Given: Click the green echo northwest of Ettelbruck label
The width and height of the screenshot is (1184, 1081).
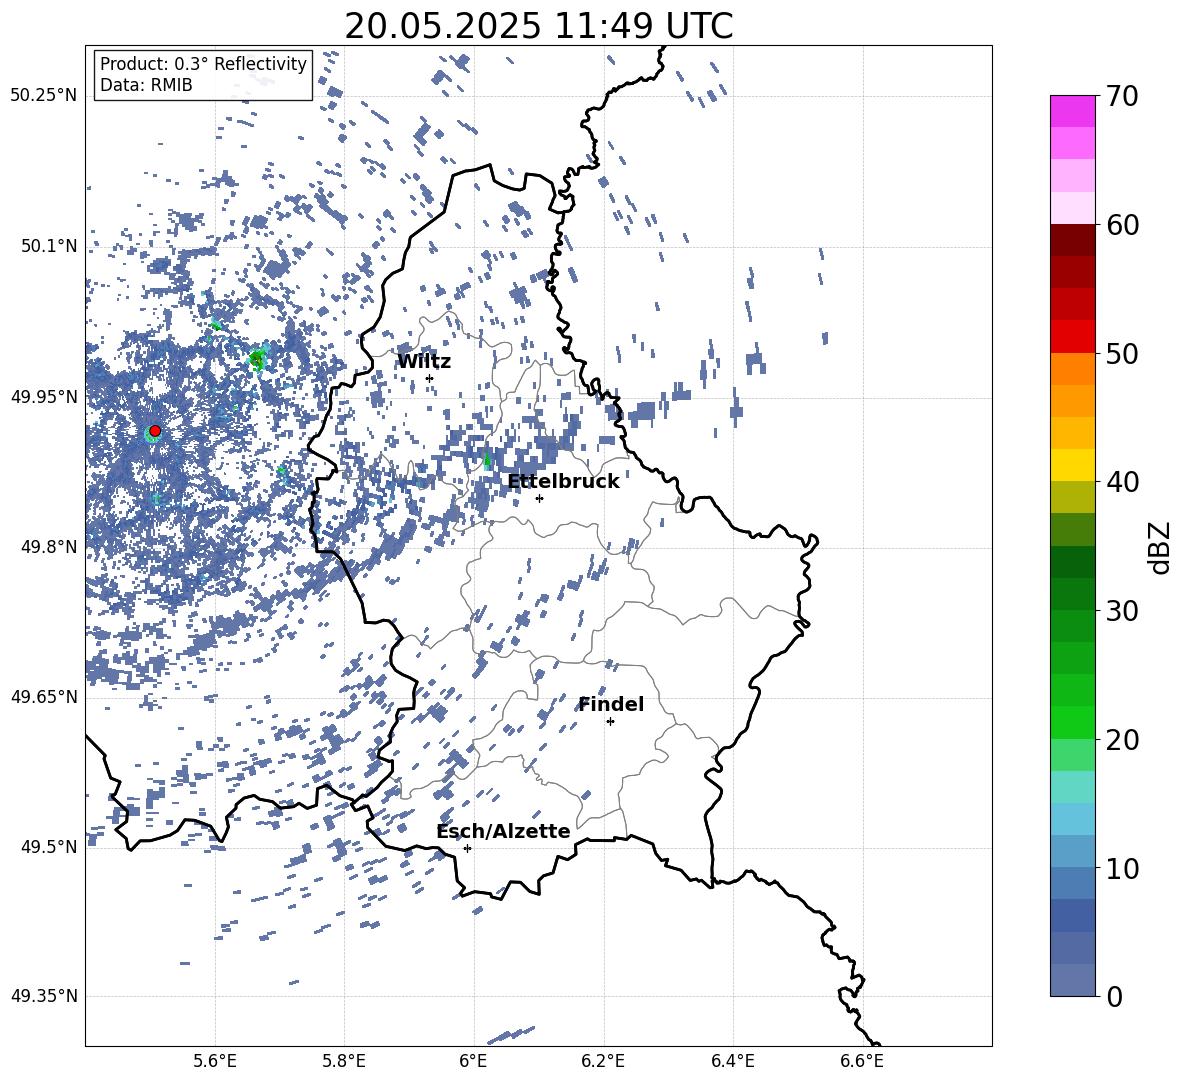Looking at the screenshot, I should point(487,460).
